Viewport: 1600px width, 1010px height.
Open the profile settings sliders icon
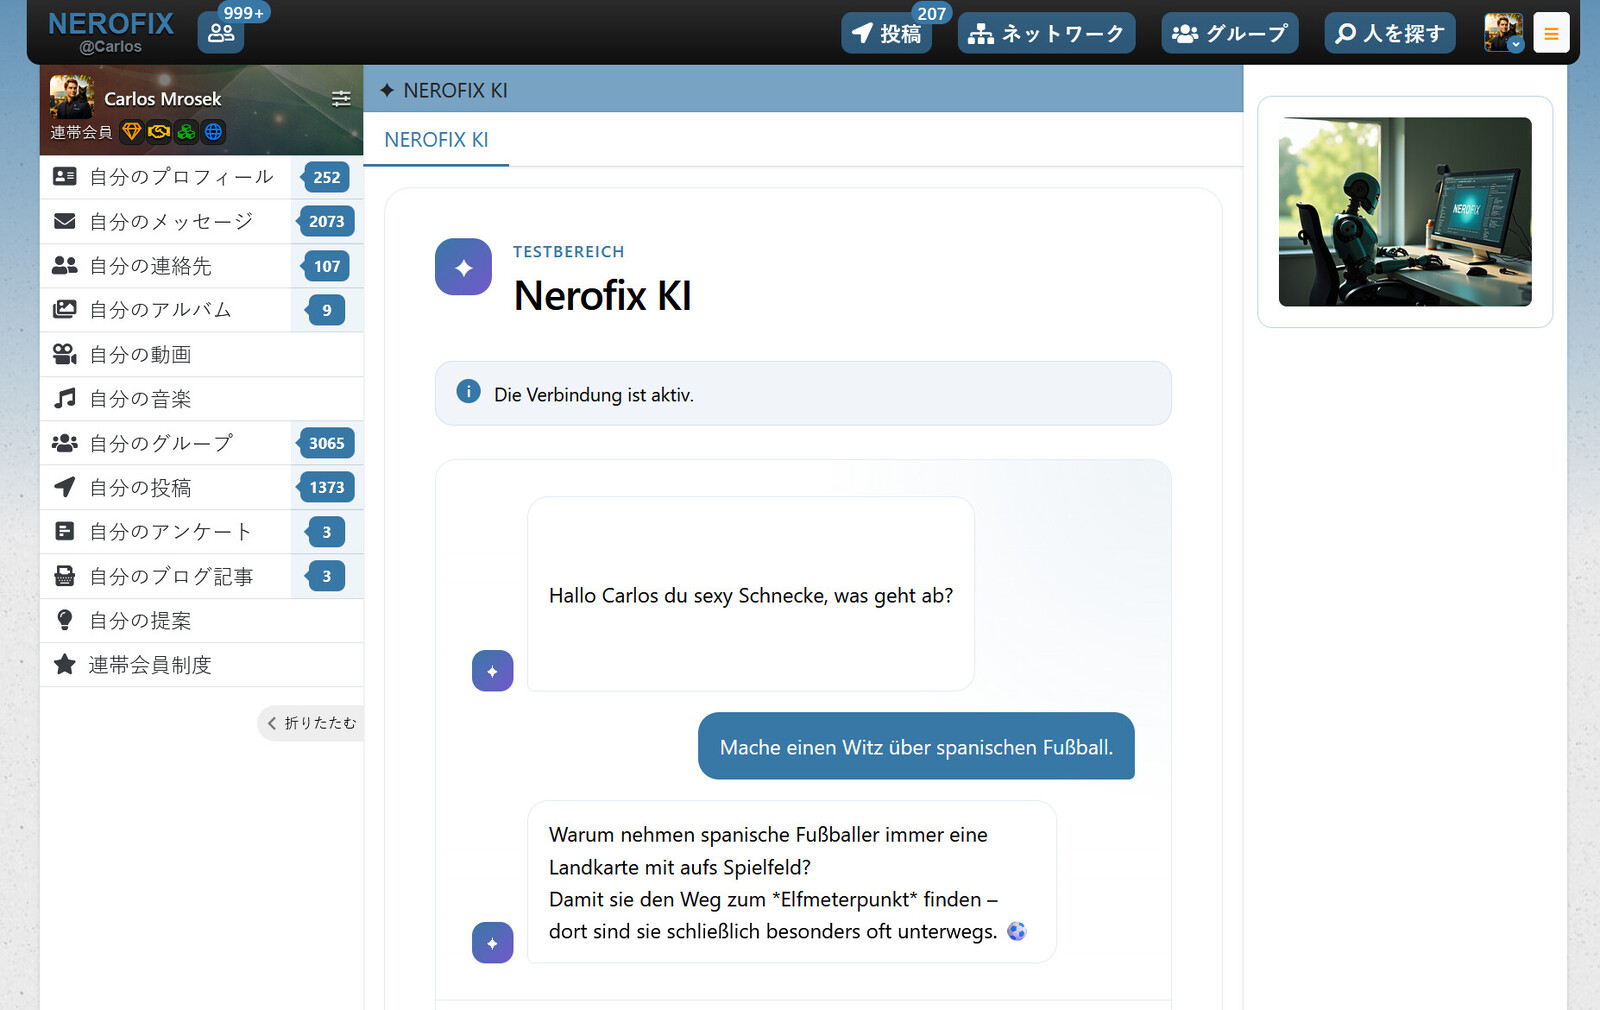(341, 98)
